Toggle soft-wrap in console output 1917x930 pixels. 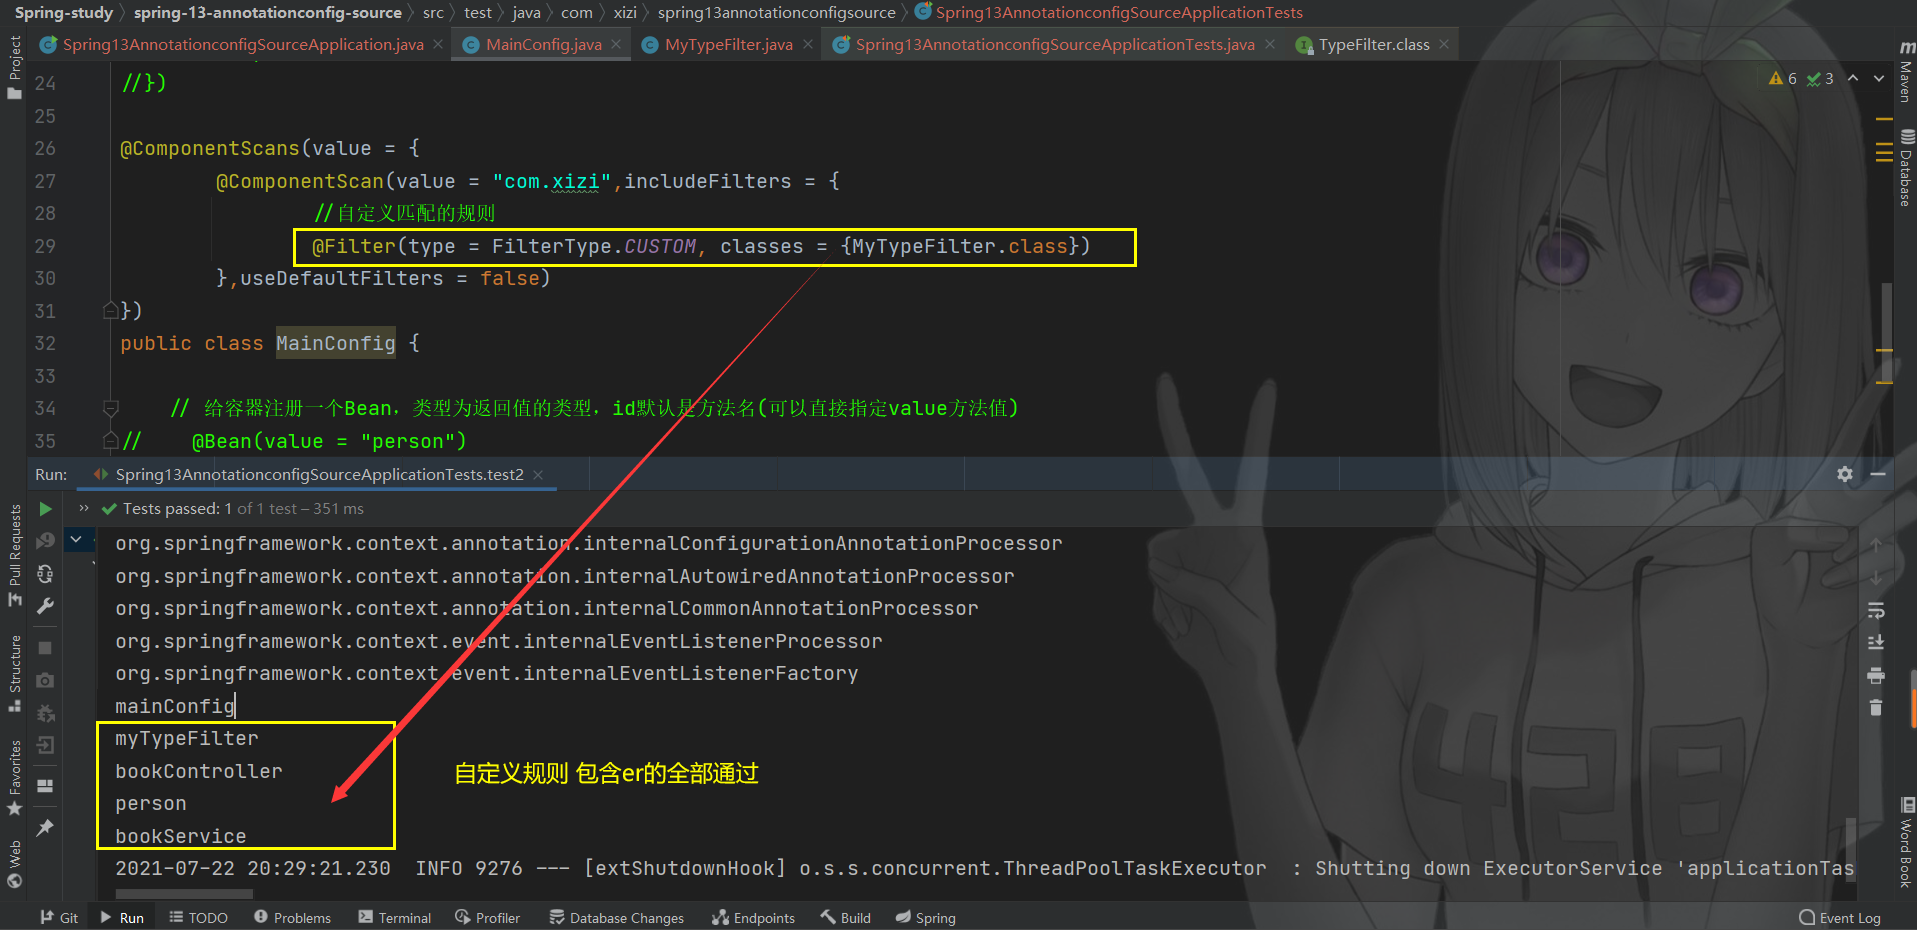coord(1876,610)
